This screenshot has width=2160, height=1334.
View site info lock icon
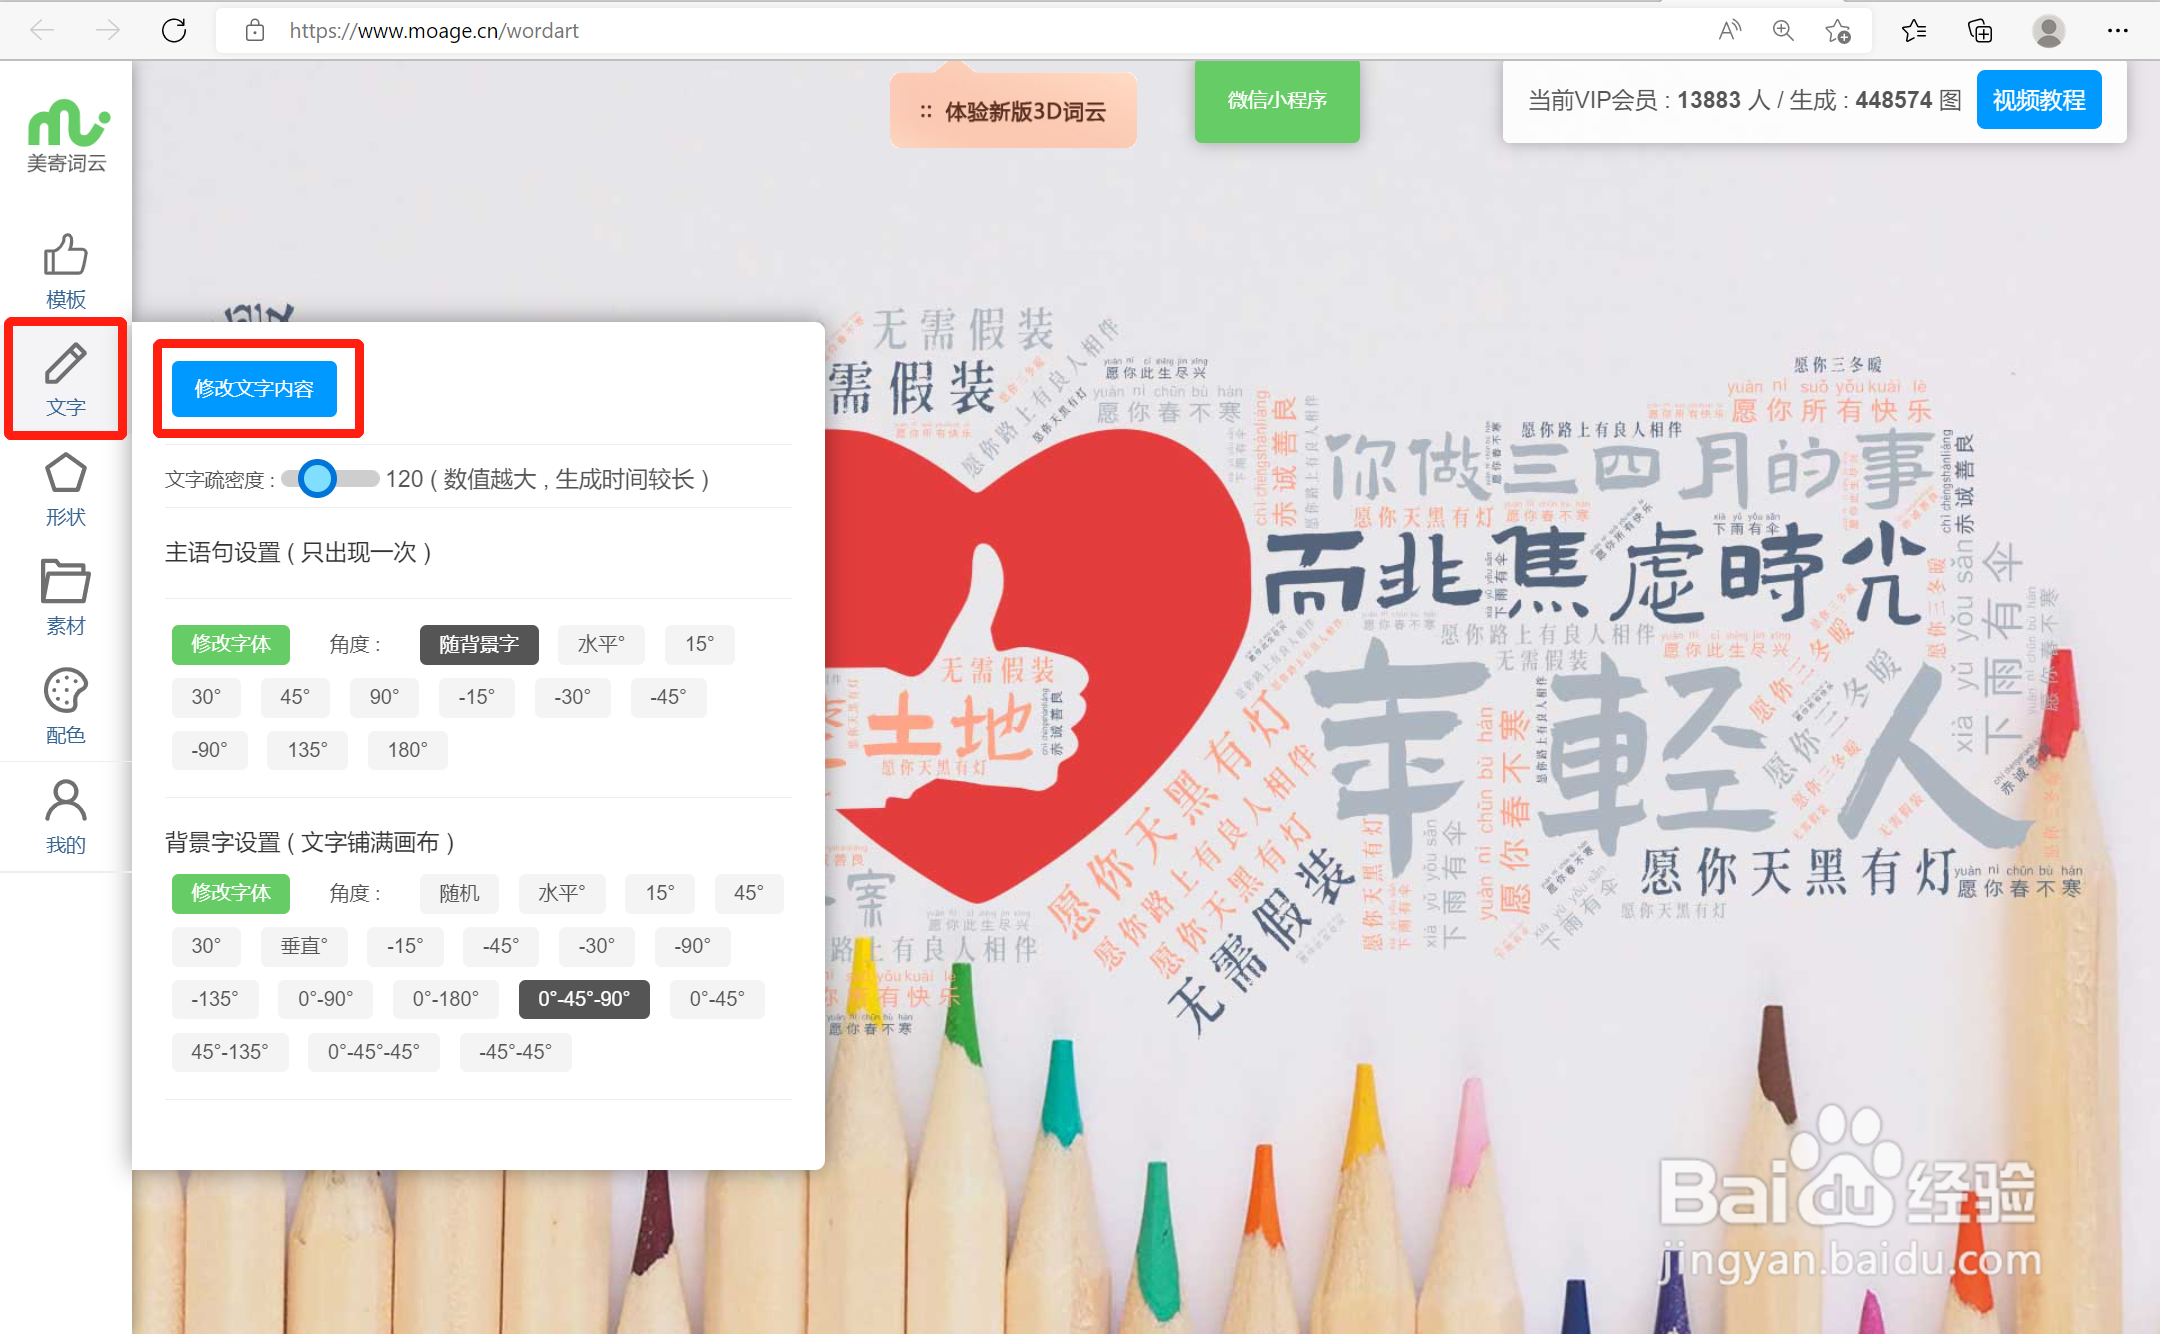click(x=255, y=31)
